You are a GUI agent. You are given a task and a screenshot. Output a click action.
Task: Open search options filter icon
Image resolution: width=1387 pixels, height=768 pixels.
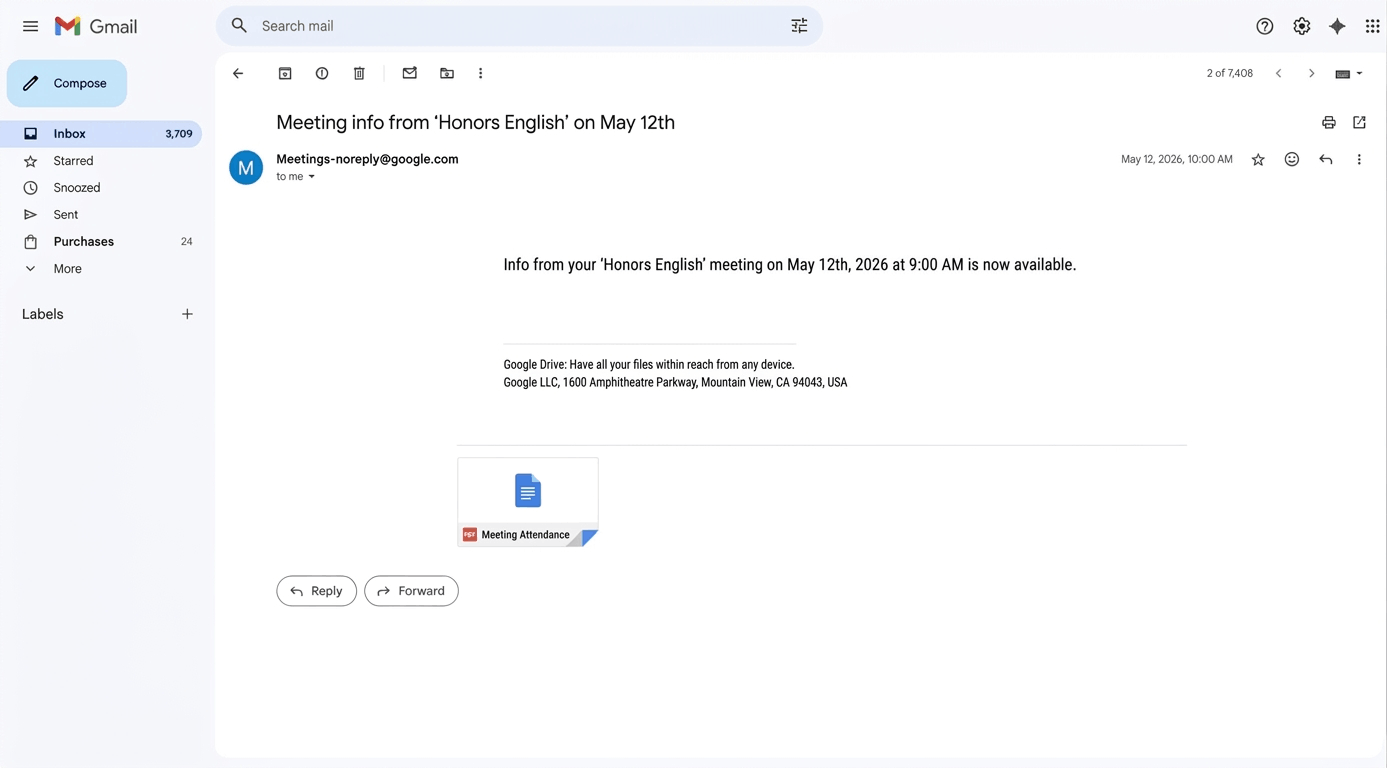pos(799,26)
